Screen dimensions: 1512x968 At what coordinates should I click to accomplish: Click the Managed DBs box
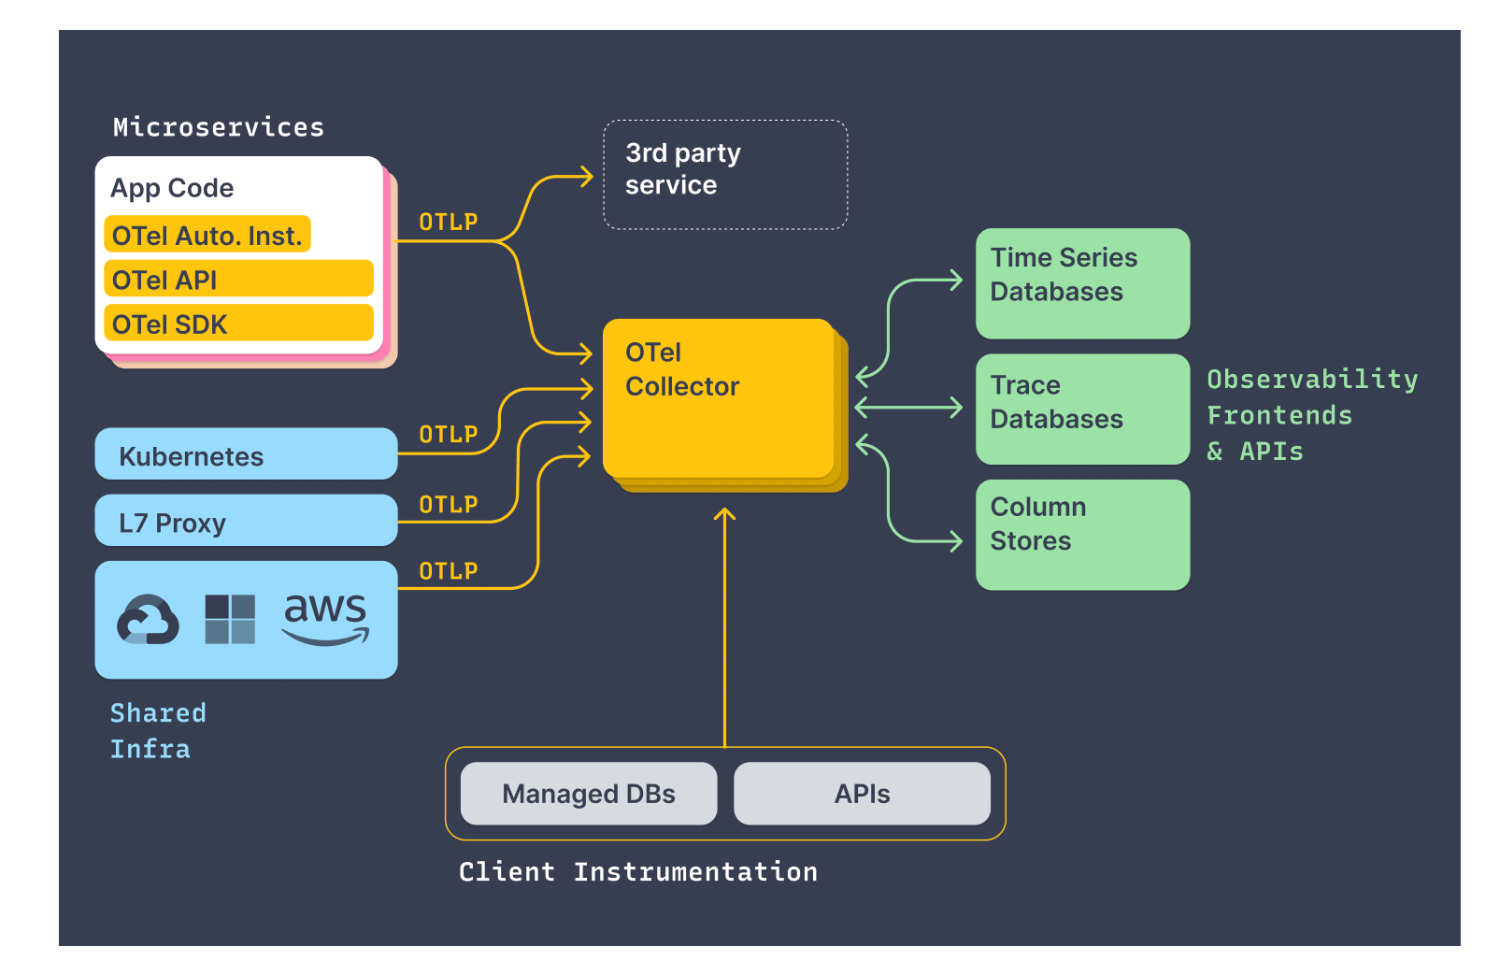pos(588,794)
